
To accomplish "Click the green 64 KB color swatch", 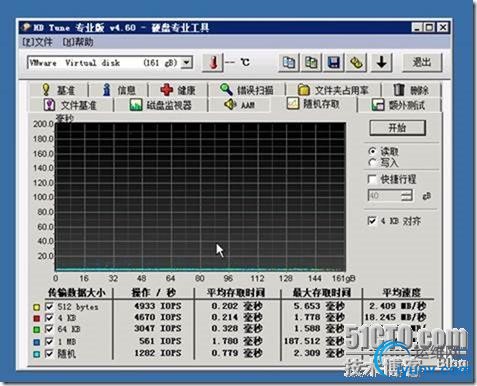I will tap(36, 330).
